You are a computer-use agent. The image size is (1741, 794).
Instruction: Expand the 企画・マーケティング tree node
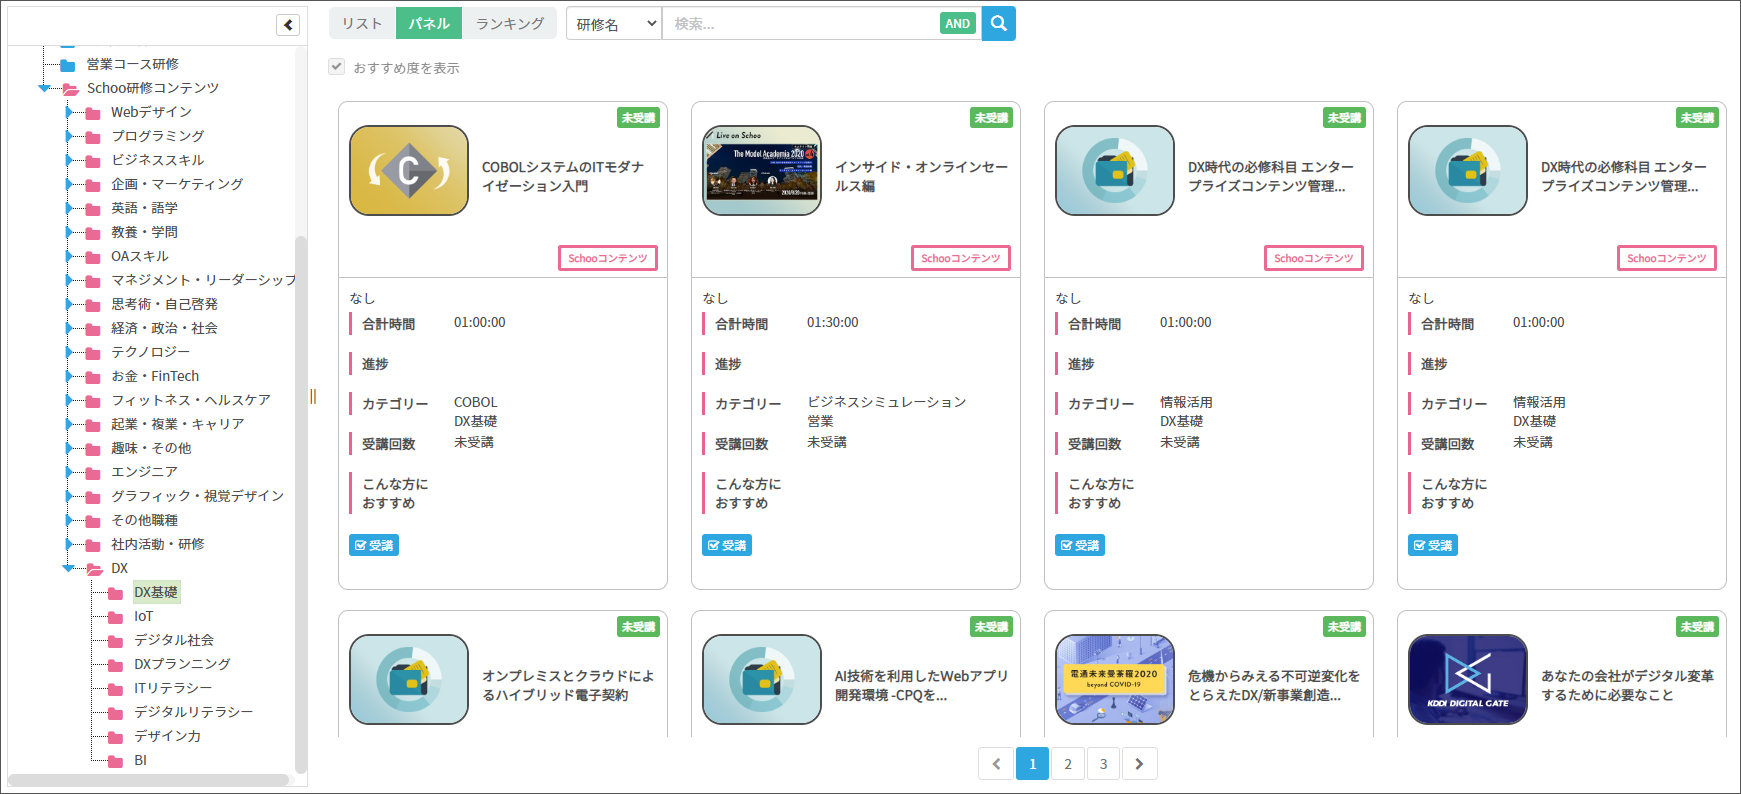(x=69, y=184)
